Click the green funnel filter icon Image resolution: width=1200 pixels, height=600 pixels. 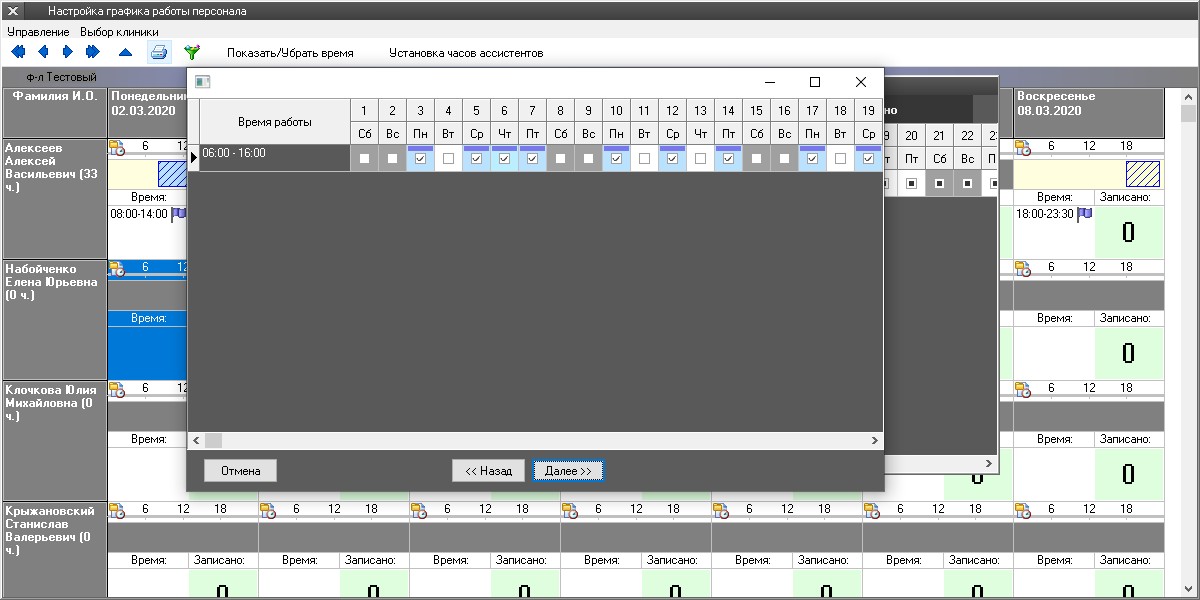pyautogui.click(x=192, y=52)
